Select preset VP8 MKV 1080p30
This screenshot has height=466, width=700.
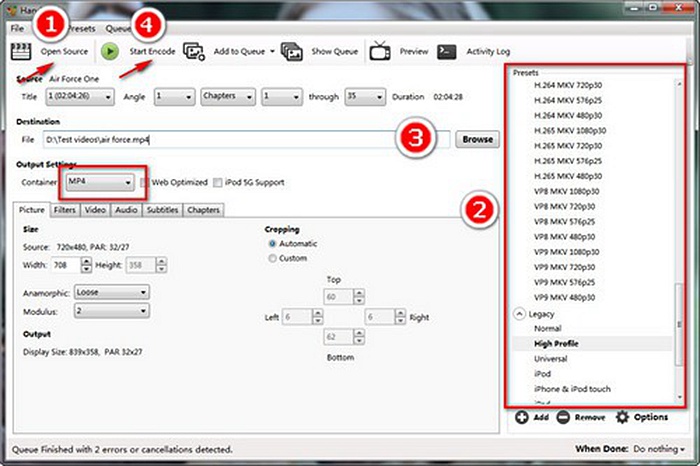(567, 191)
